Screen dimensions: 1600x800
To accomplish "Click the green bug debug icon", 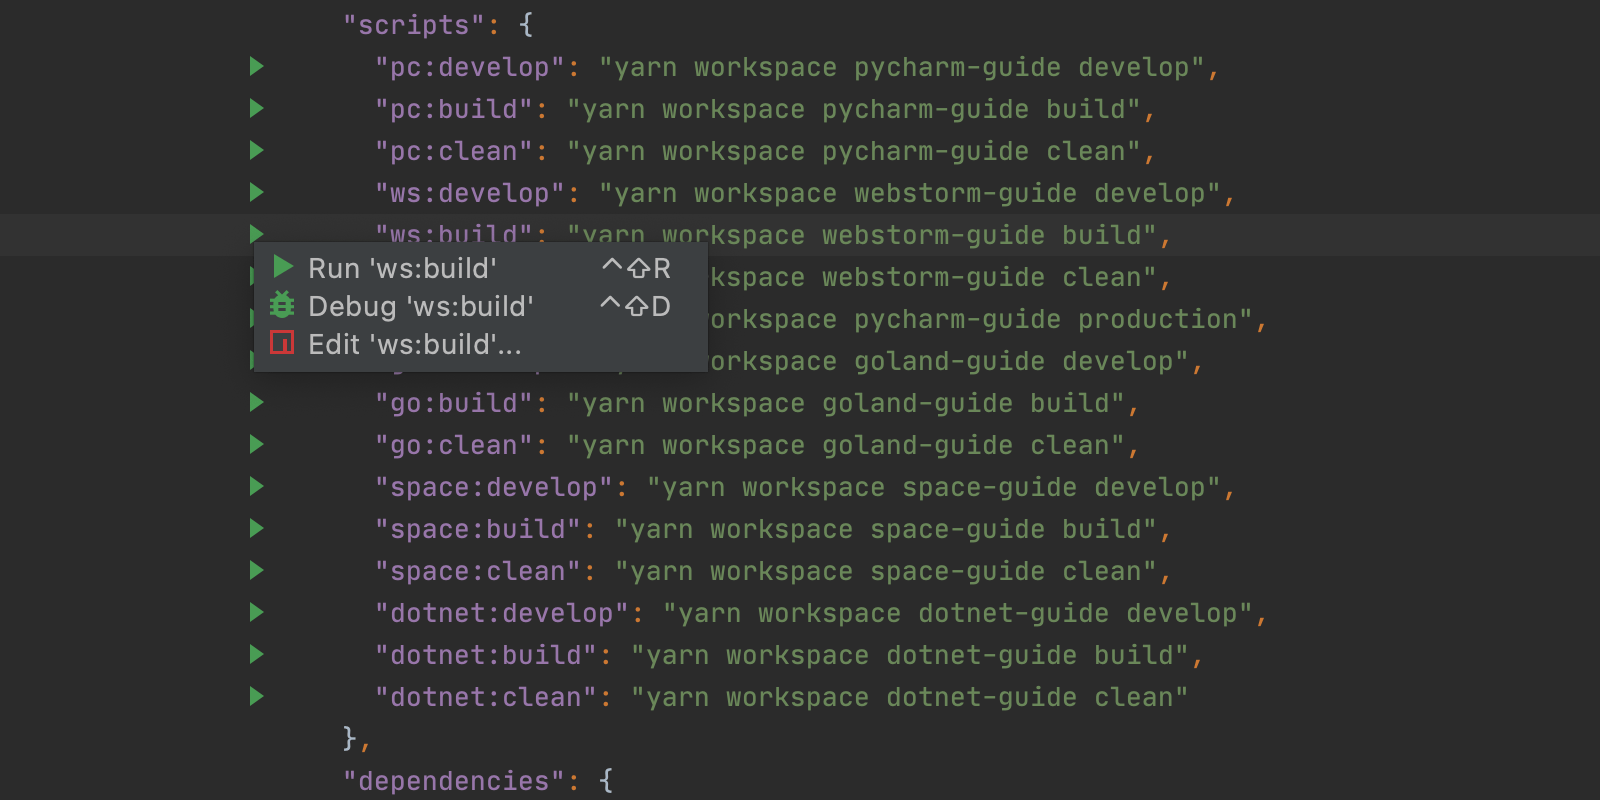I will click(x=282, y=305).
